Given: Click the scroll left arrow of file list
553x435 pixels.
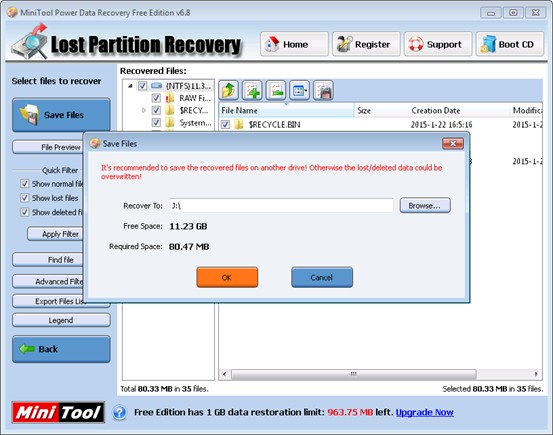Looking at the screenshot, I should tap(225, 374).
